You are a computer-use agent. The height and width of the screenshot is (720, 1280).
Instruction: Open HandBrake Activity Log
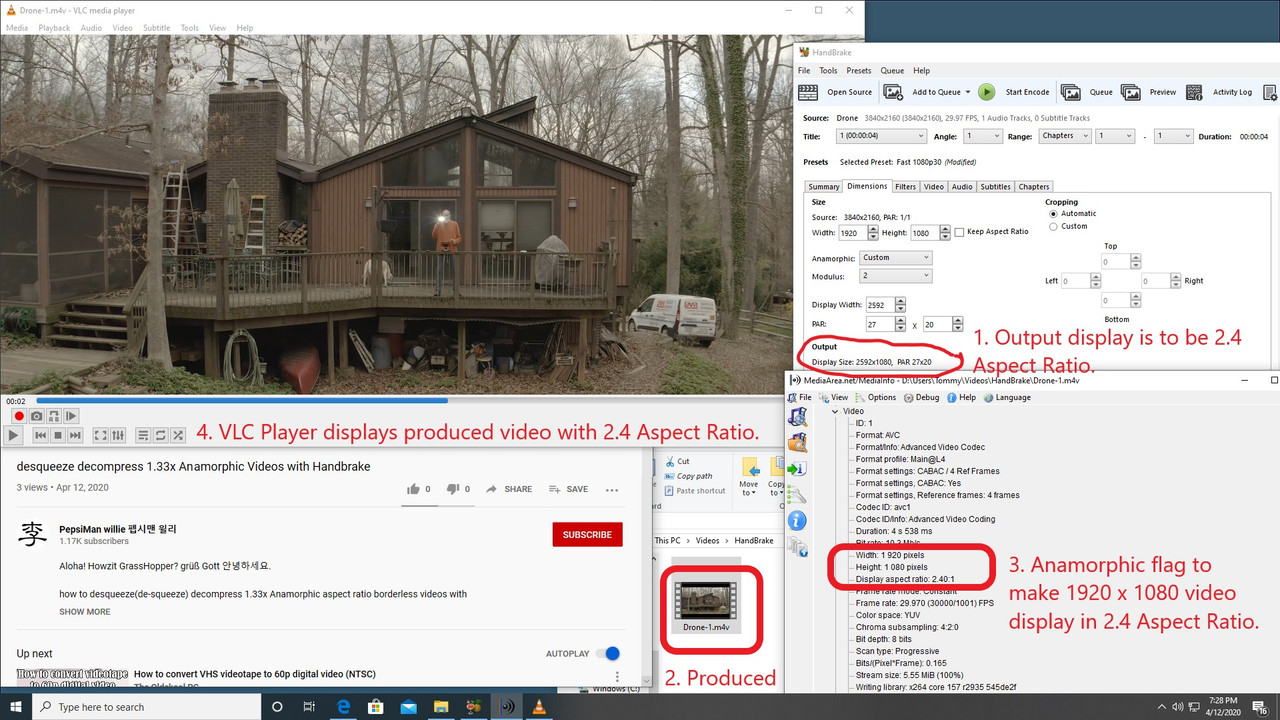pos(1219,92)
